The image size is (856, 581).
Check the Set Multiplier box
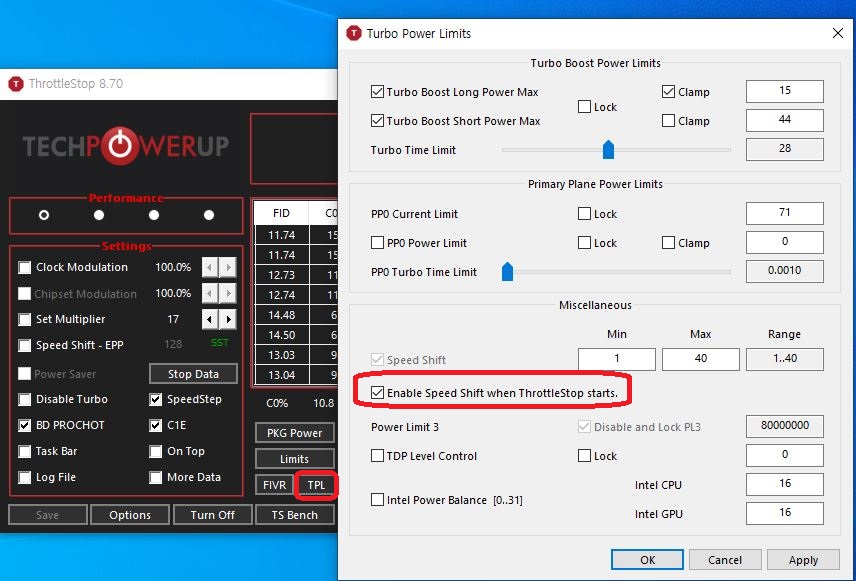(25, 319)
